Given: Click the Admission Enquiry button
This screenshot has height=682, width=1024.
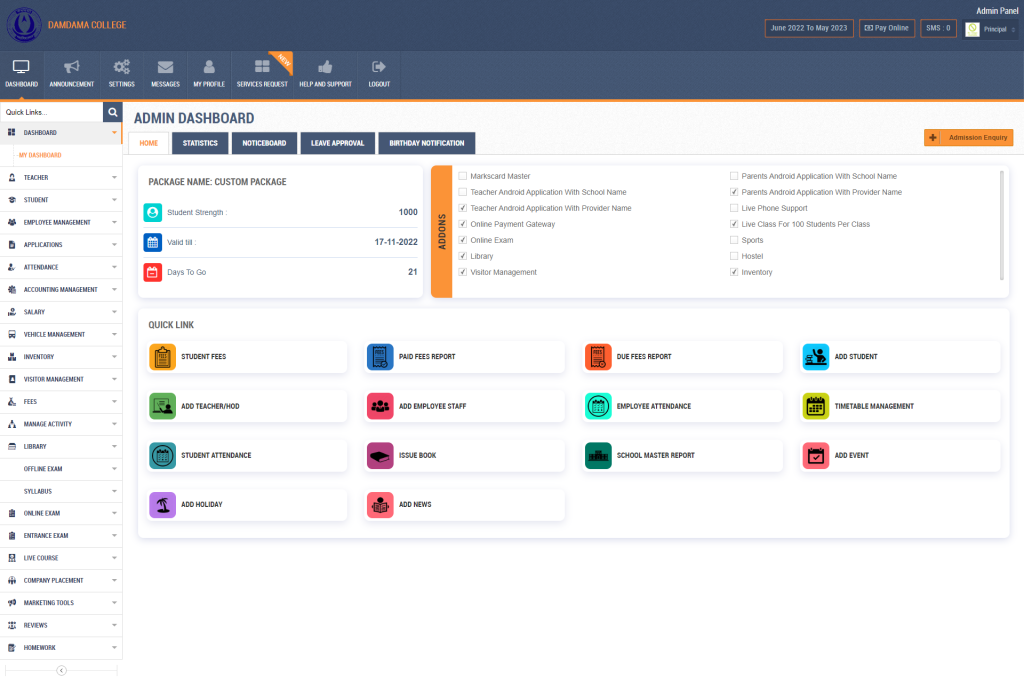Looking at the screenshot, I should point(968,137).
